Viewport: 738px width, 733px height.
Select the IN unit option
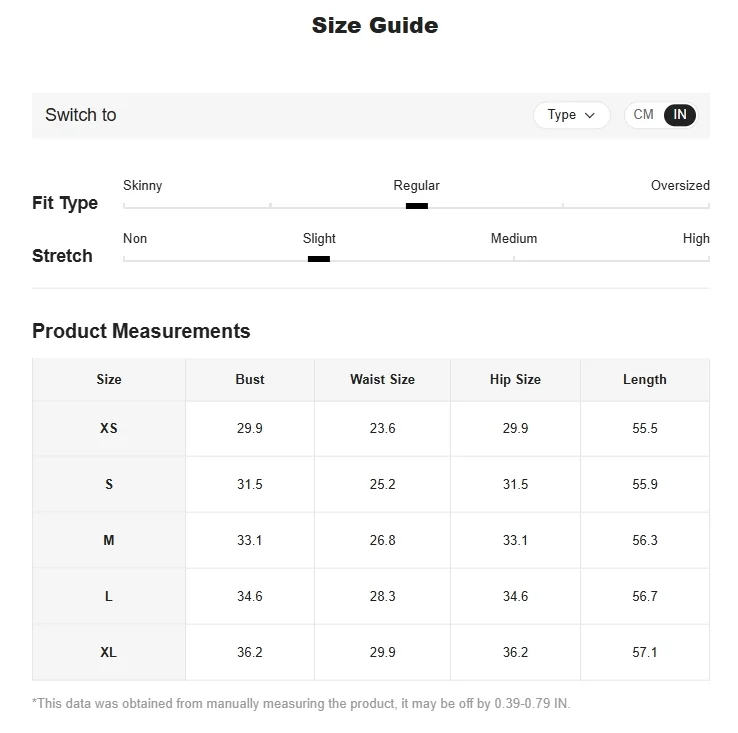tap(680, 115)
